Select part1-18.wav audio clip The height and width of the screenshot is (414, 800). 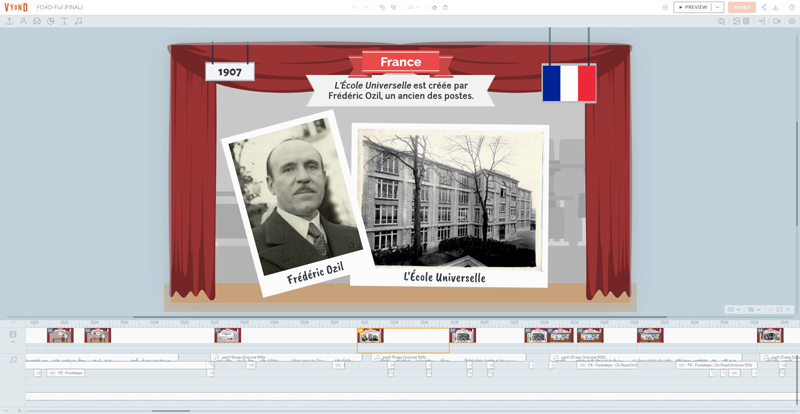(286, 357)
